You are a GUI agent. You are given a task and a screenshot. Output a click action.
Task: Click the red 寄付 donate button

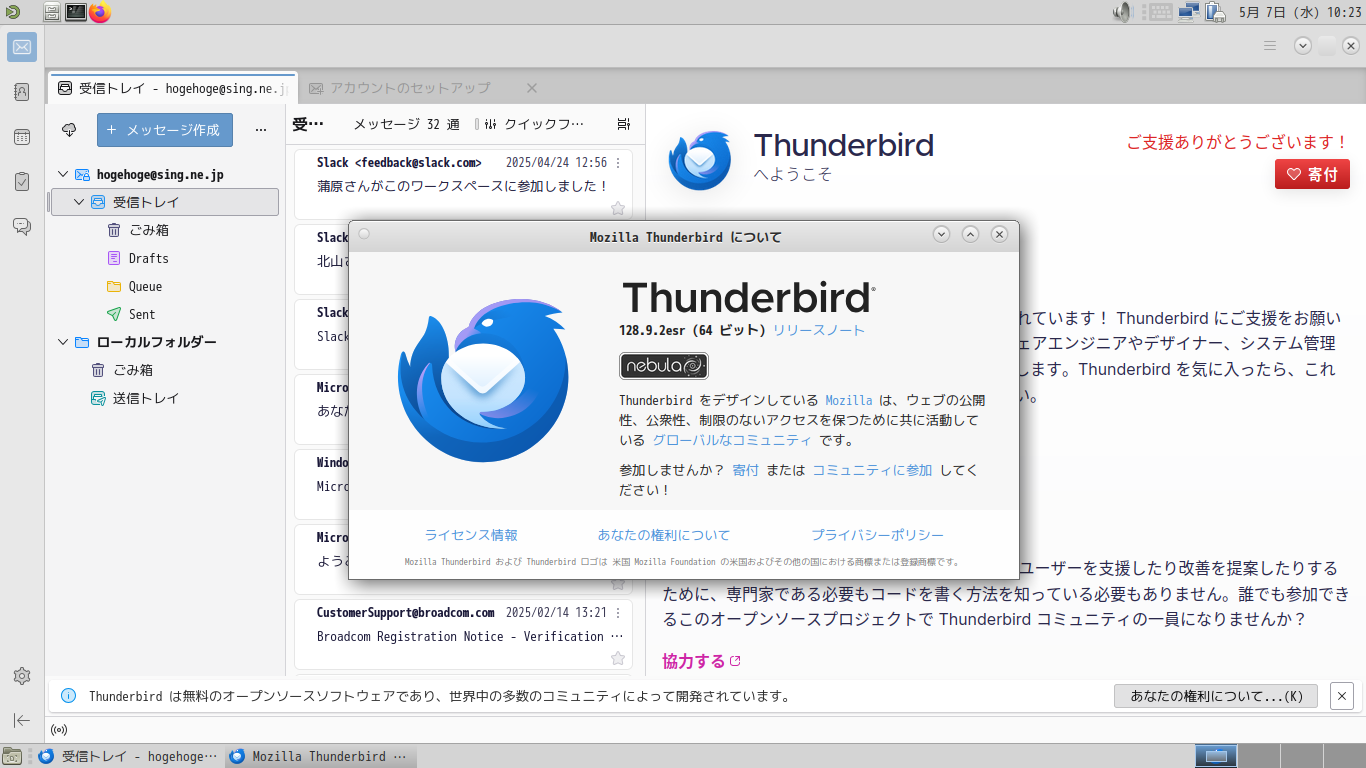point(1312,174)
